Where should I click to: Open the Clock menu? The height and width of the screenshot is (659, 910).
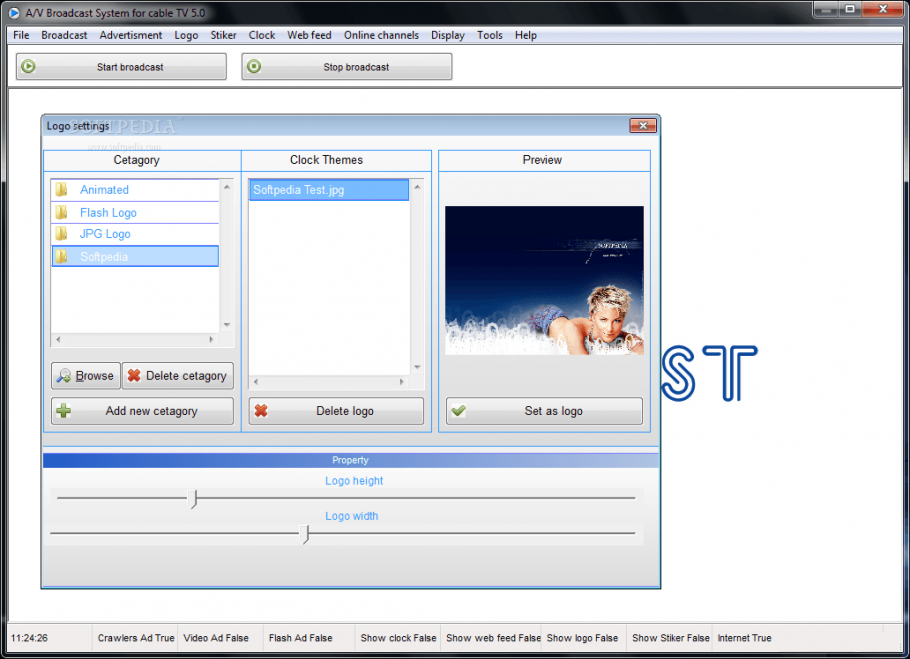point(261,35)
